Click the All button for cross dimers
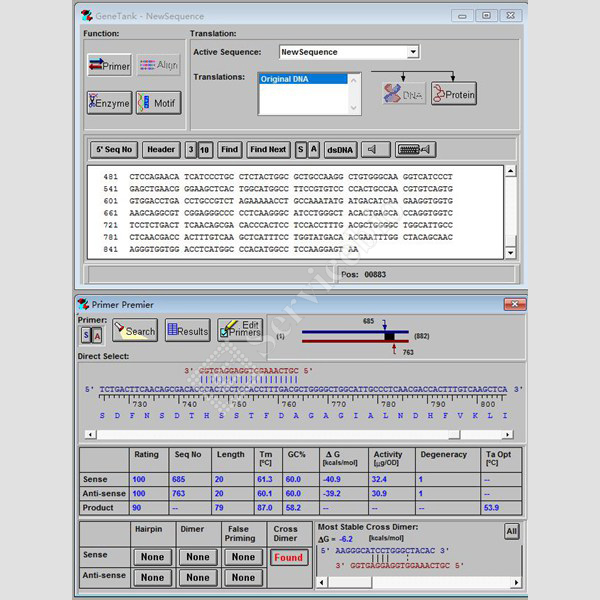The height and width of the screenshot is (600, 600). coord(511,532)
